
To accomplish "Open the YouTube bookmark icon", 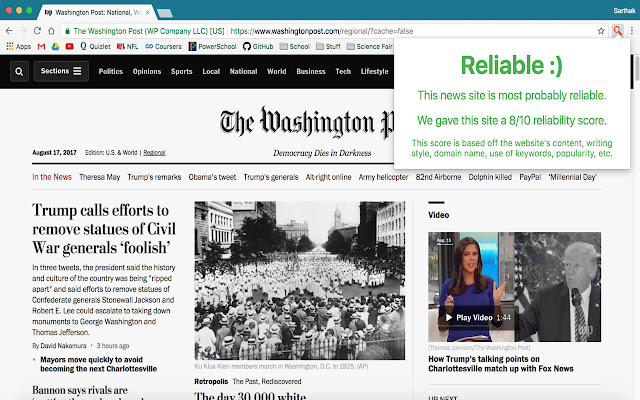I will (69, 47).
